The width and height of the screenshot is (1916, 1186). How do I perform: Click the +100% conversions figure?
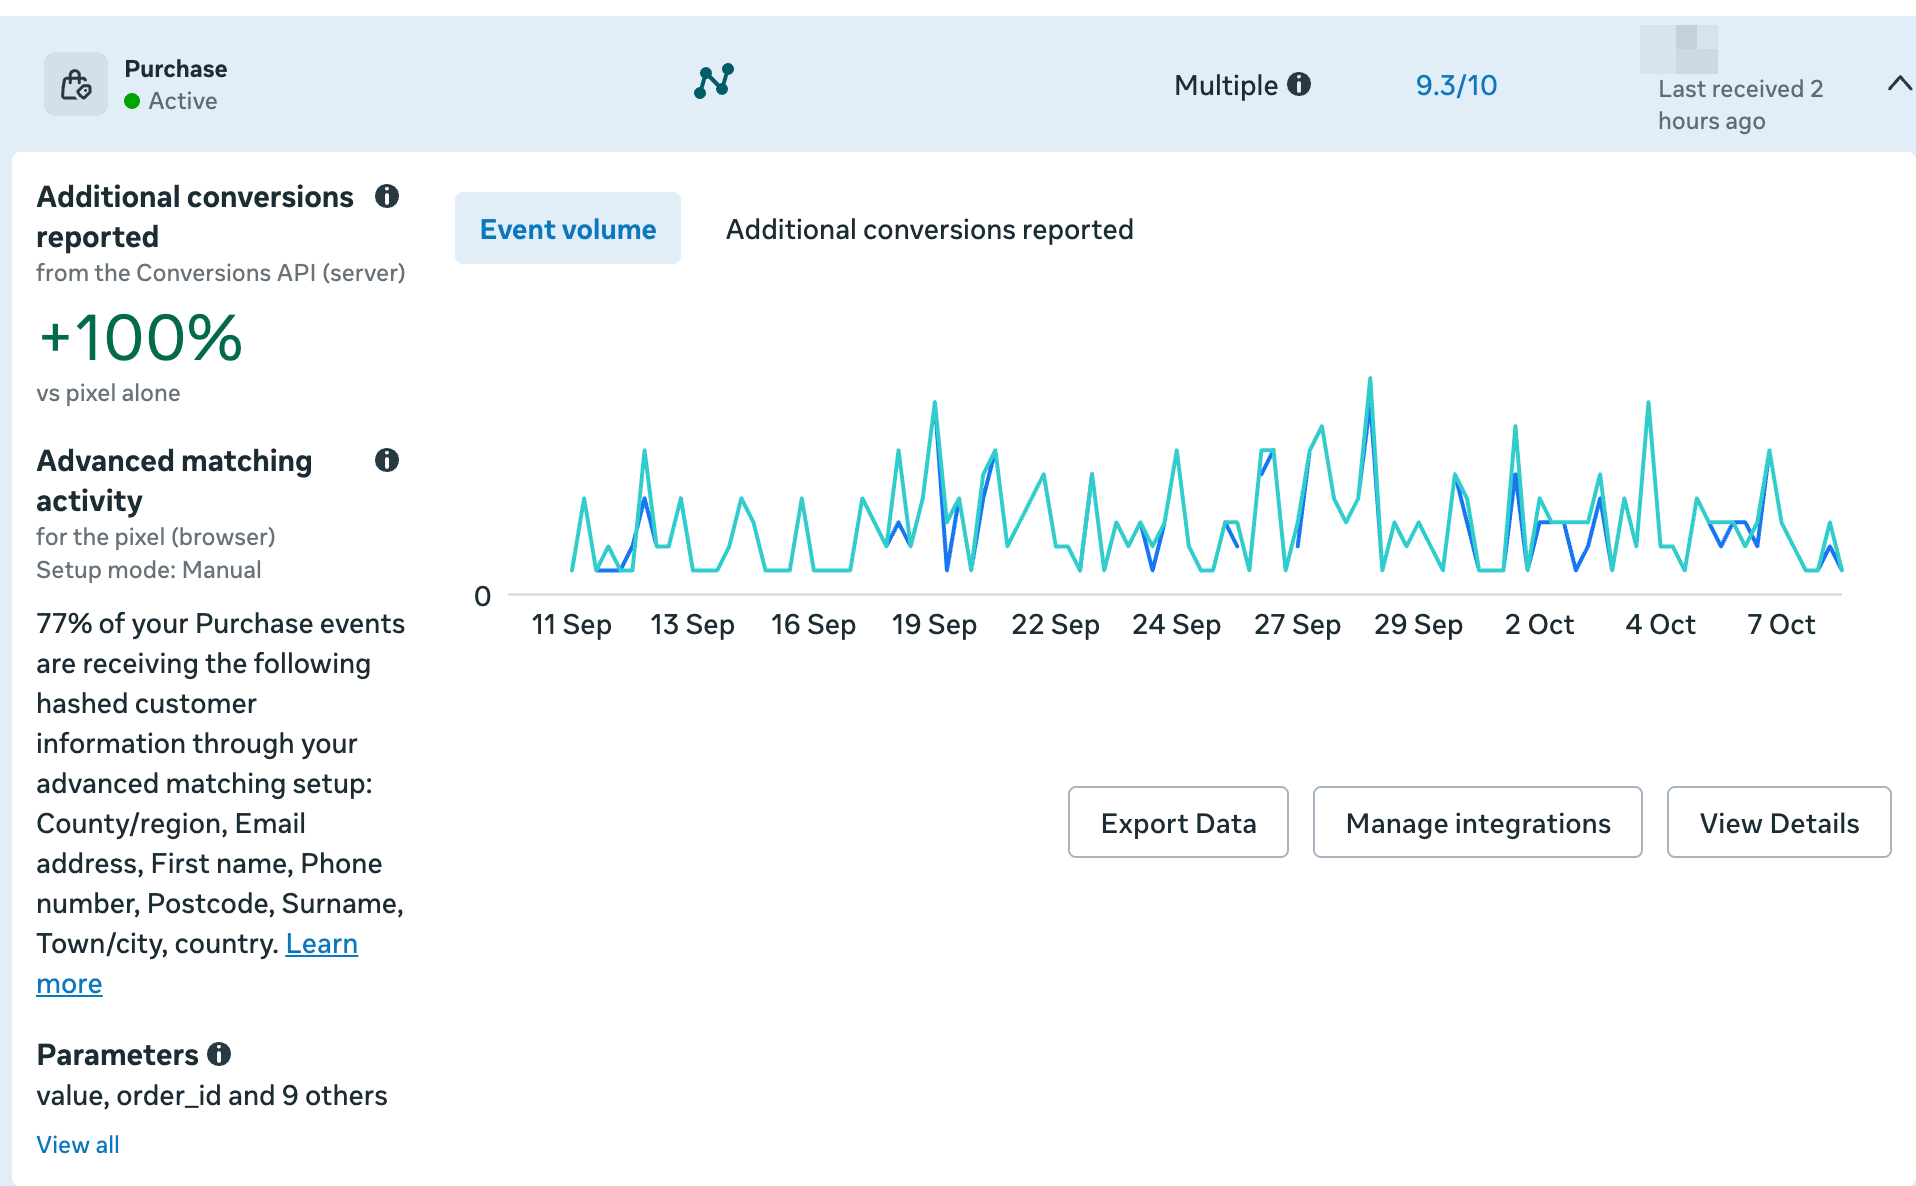coord(140,337)
